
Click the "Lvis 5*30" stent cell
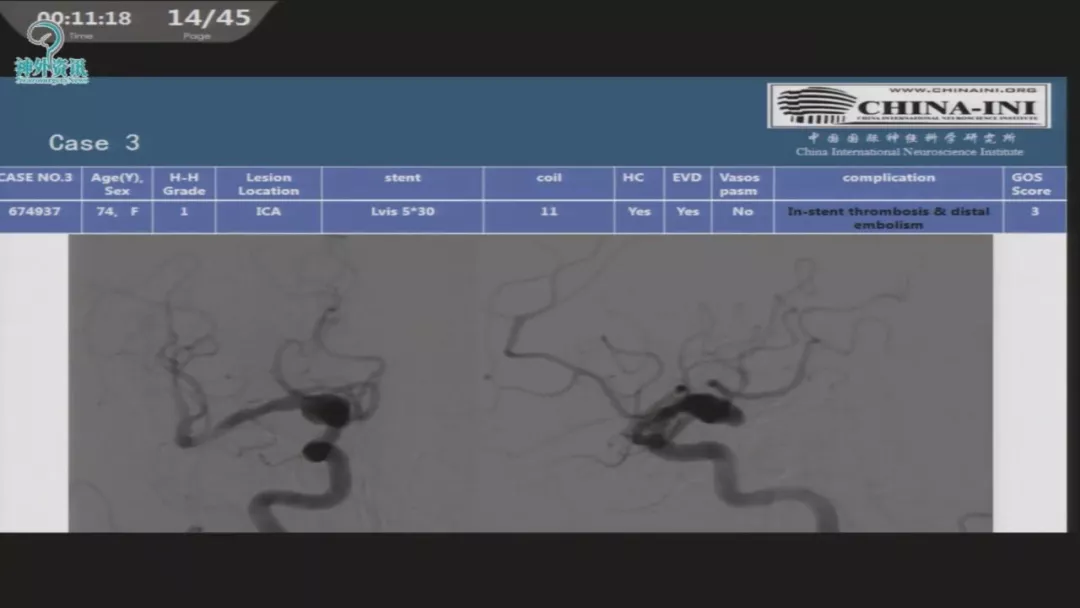pos(402,217)
